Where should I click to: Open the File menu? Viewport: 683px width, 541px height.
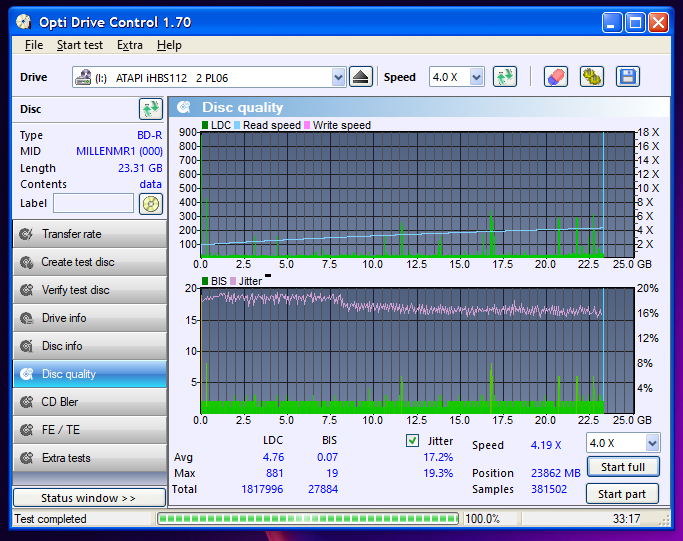click(x=34, y=45)
